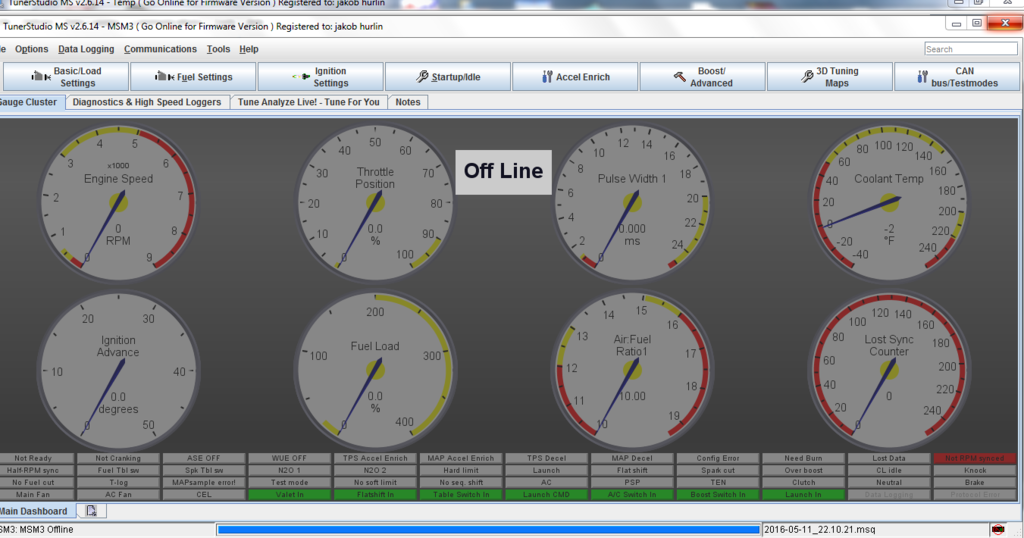Click the Config Error indicator
This screenshot has height=538, width=1024.
[x=718, y=458]
